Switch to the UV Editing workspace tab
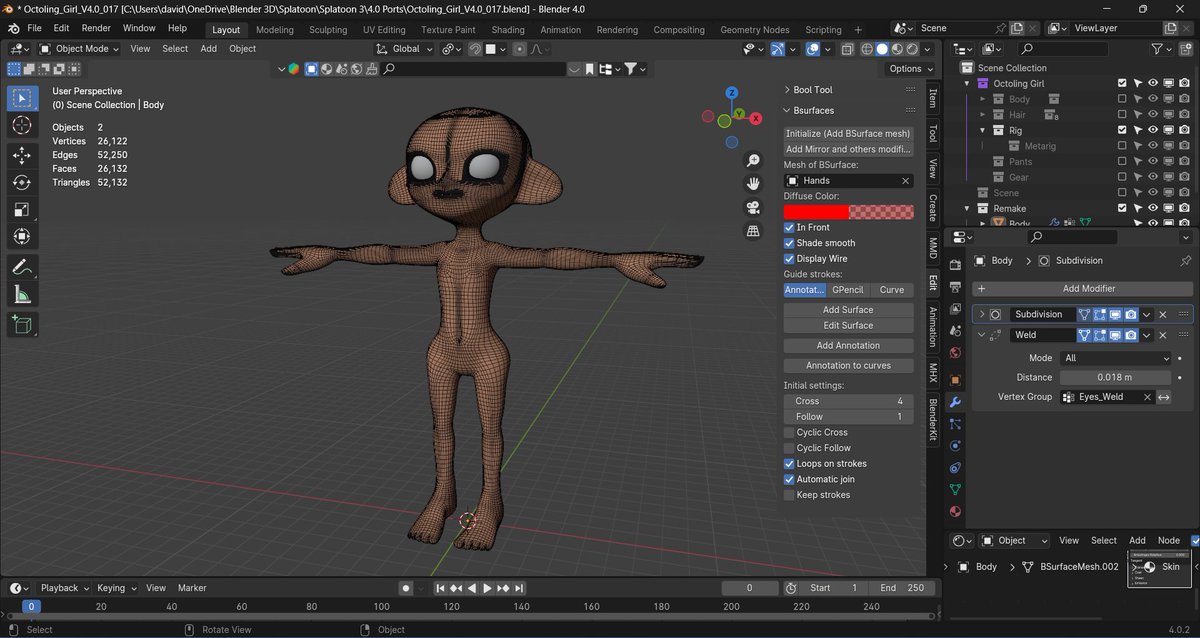 click(x=384, y=30)
